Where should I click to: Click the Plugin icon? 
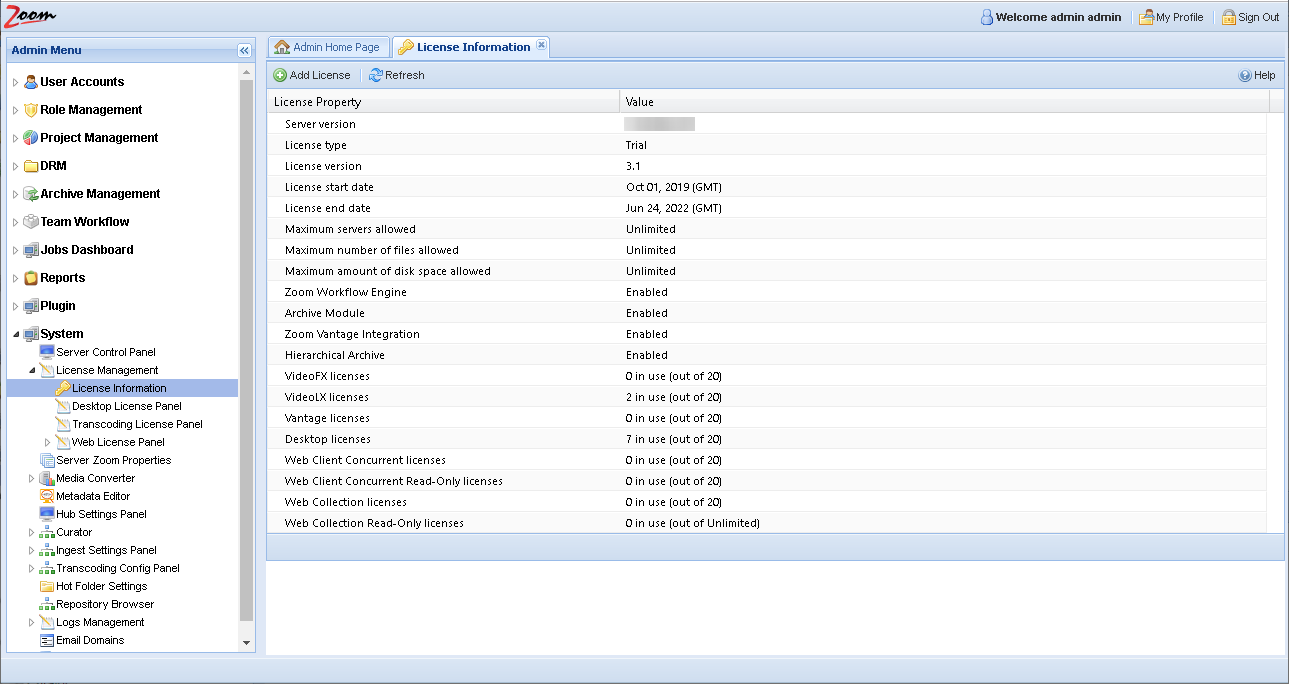pos(31,306)
